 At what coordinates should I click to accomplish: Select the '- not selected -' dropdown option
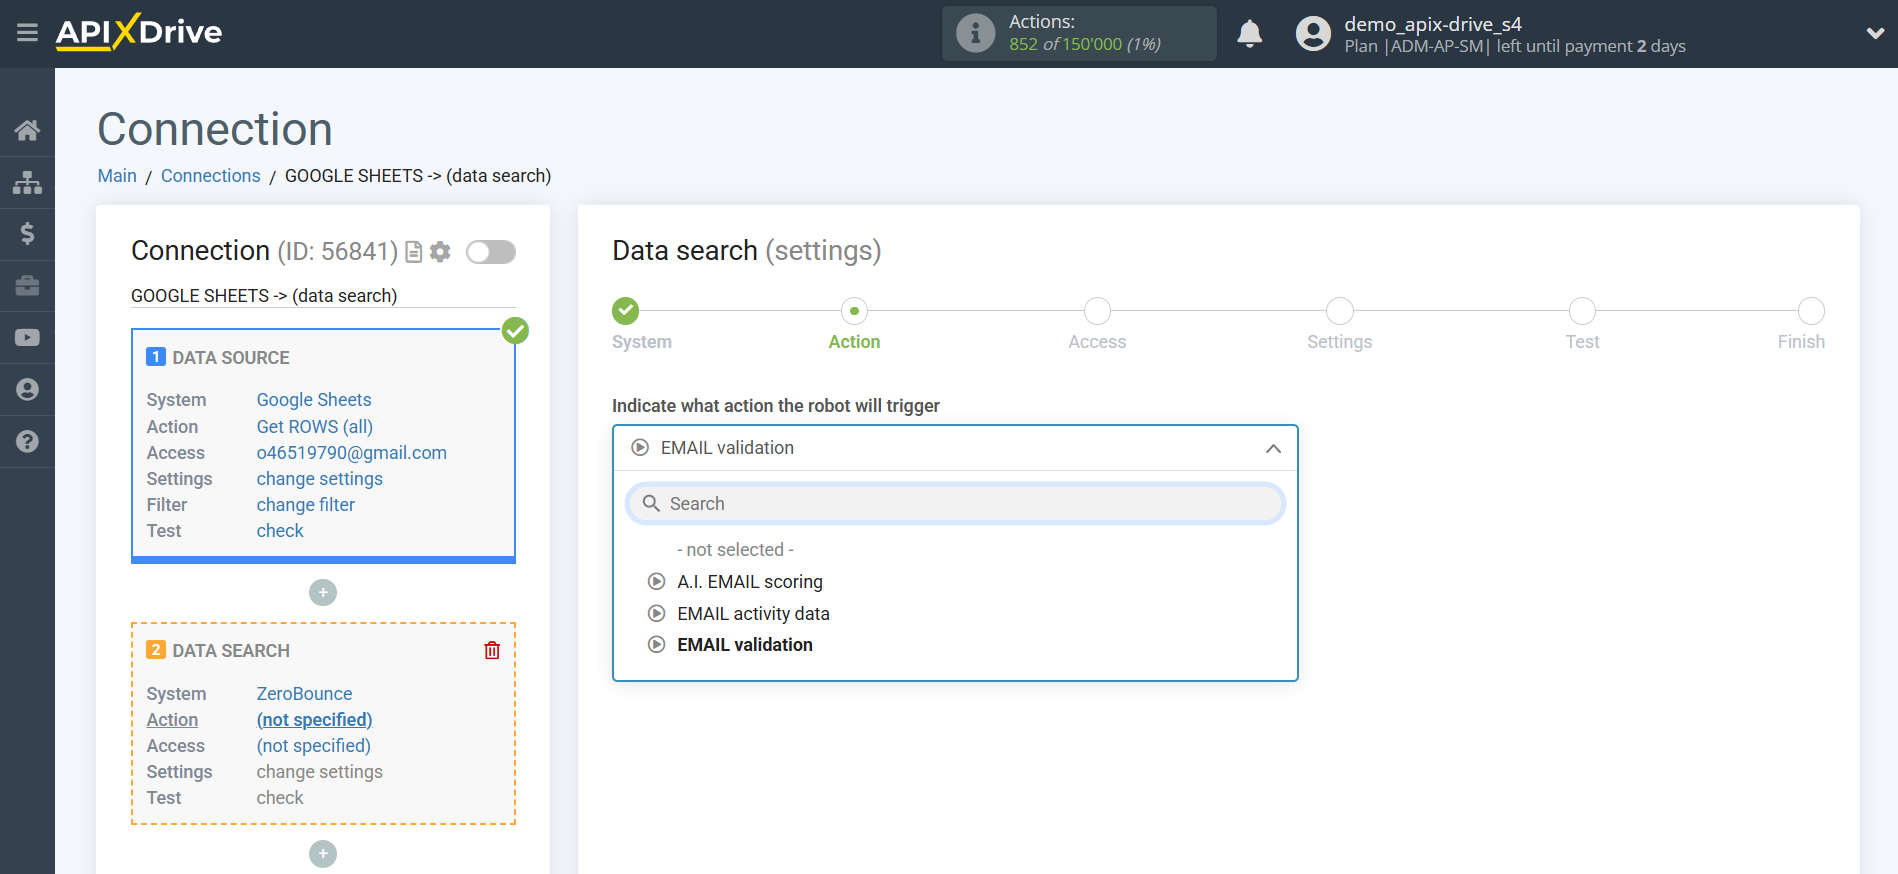click(734, 550)
